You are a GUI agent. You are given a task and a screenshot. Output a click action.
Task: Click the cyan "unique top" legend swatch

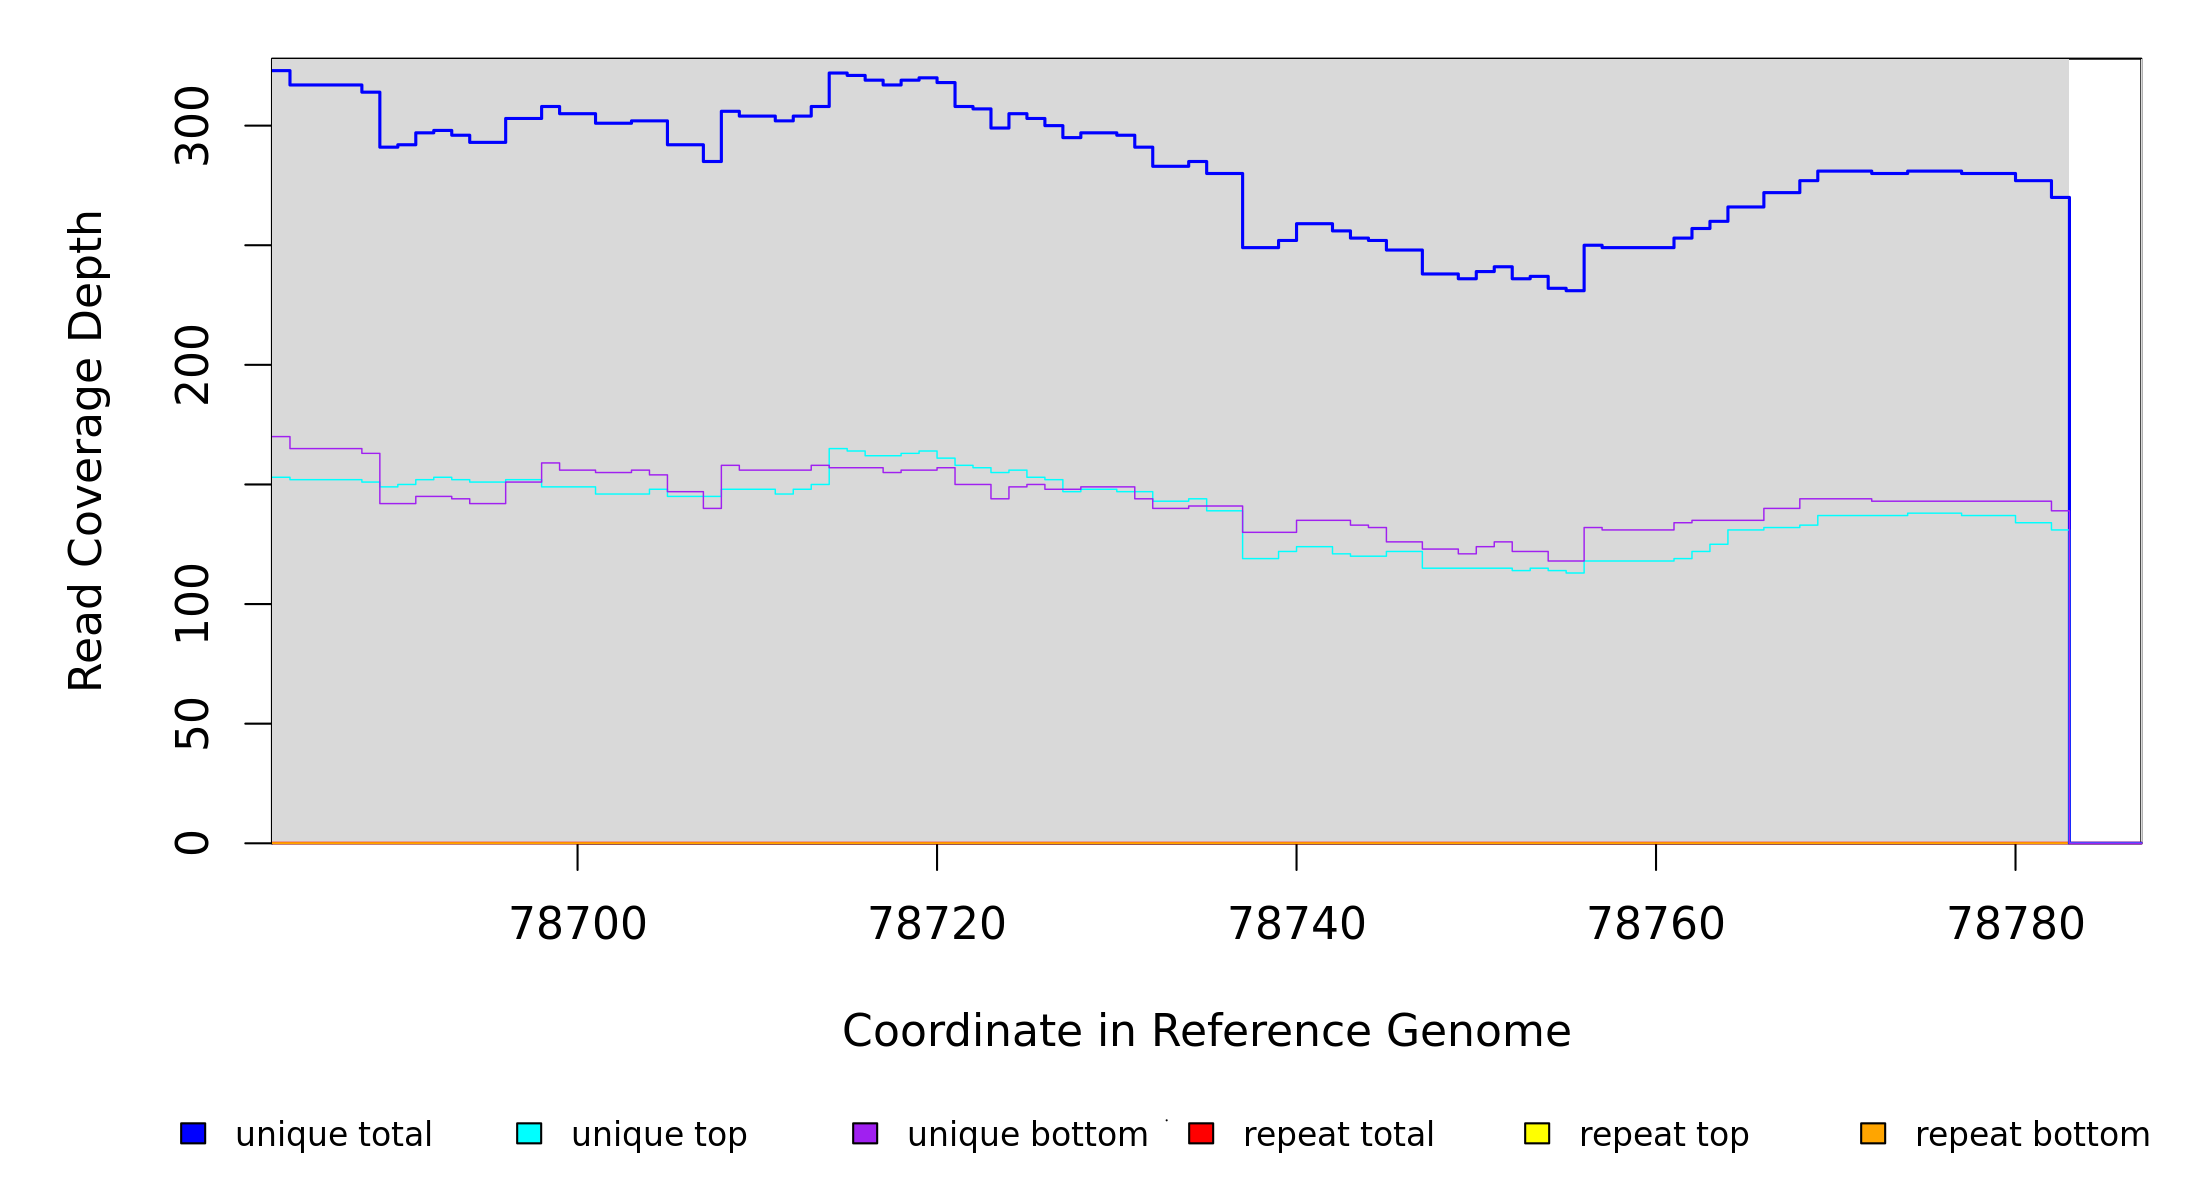[529, 1133]
